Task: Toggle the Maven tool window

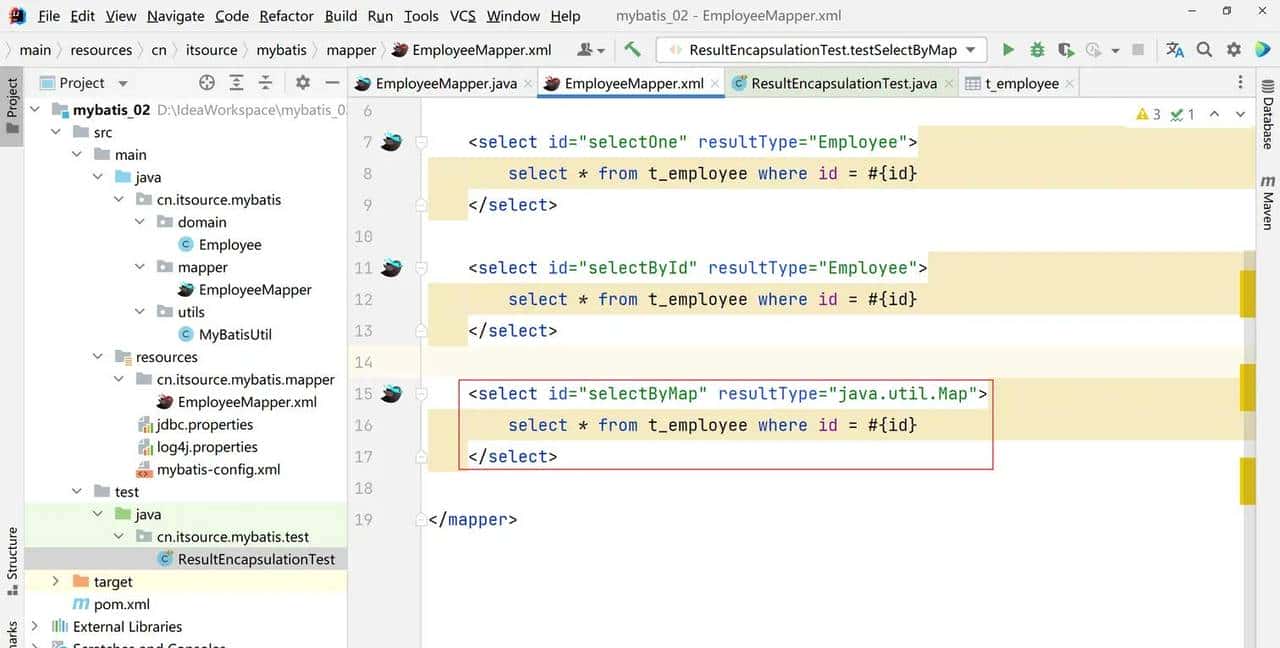Action: 1268,203
